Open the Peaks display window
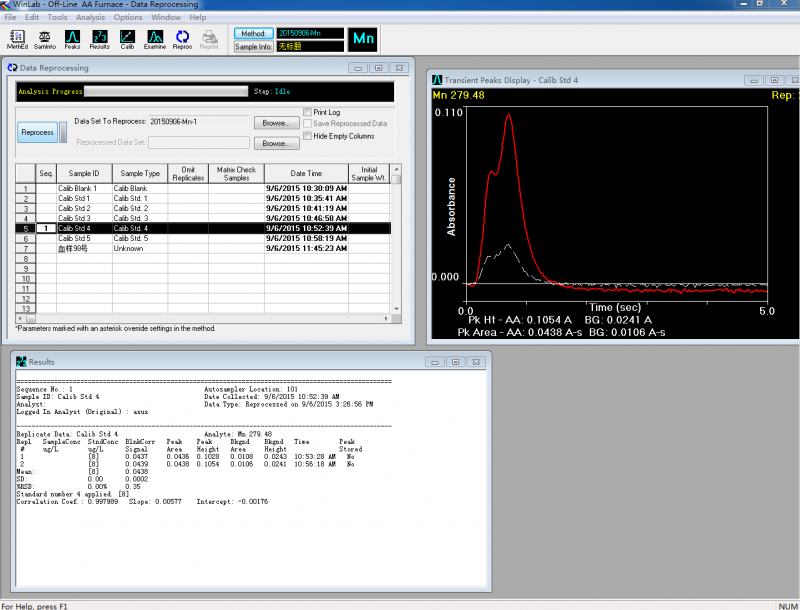Screen dimensions: 800x610 (72, 38)
